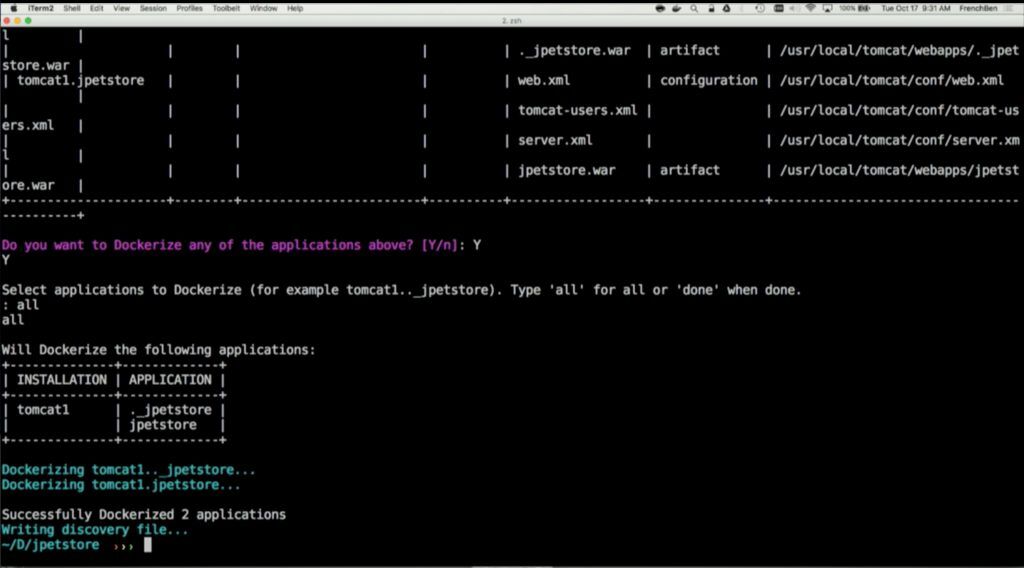Click tomcat1 cell in small table
Image resolution: width=1024 pixels, height=568 pixels.
[43, 410]
